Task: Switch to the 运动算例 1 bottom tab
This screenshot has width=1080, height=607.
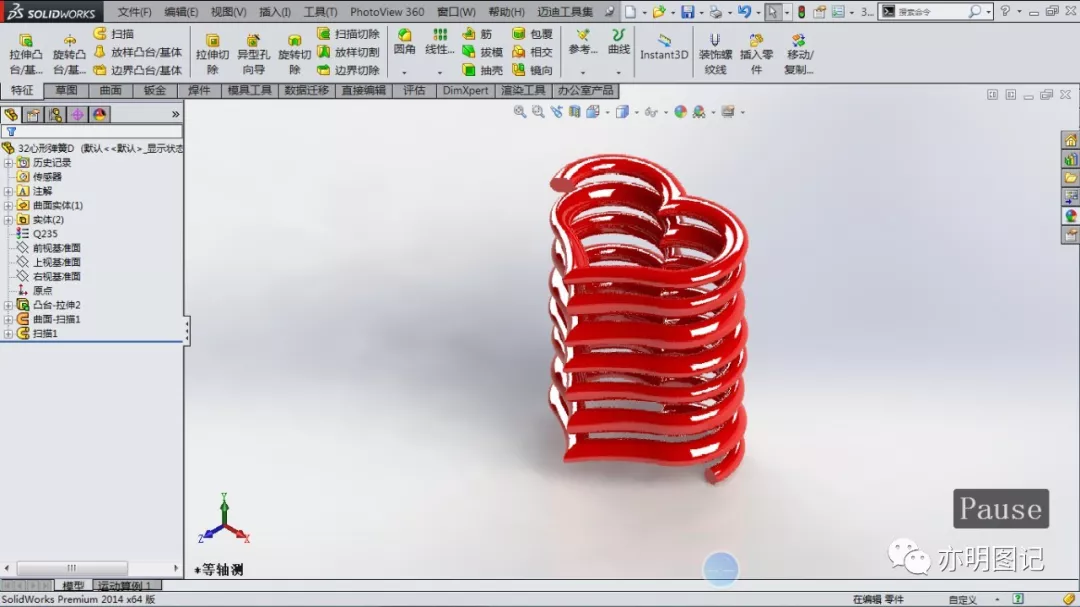Action: point(126,586)
